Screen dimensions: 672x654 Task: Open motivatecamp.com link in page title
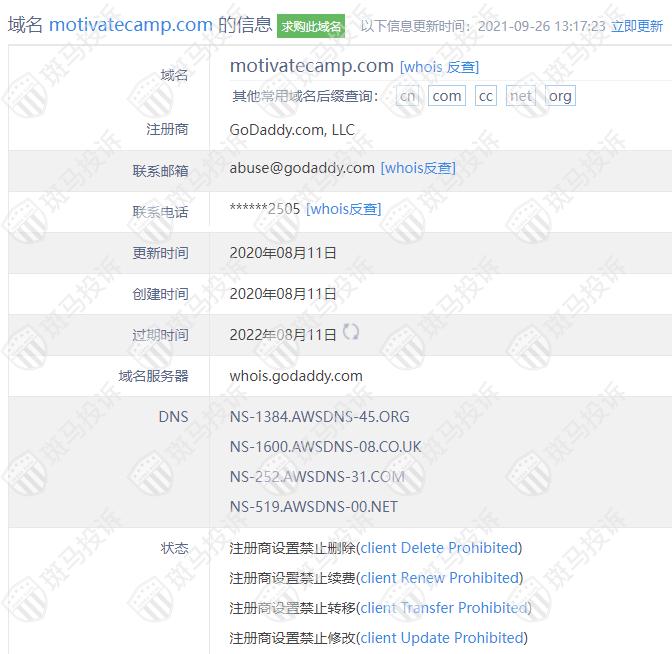pyautogui.click(x=130, y=25)
